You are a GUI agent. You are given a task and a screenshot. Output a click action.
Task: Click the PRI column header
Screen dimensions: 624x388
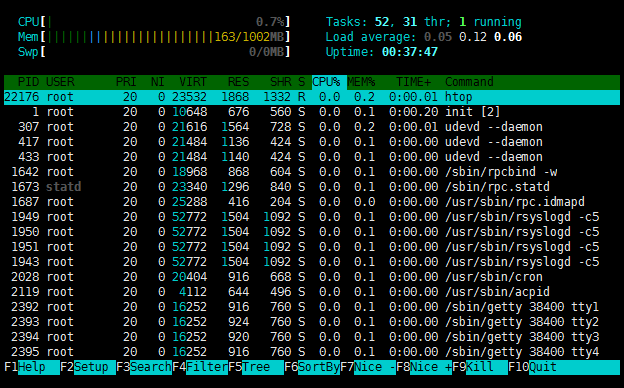pos(126,82)
